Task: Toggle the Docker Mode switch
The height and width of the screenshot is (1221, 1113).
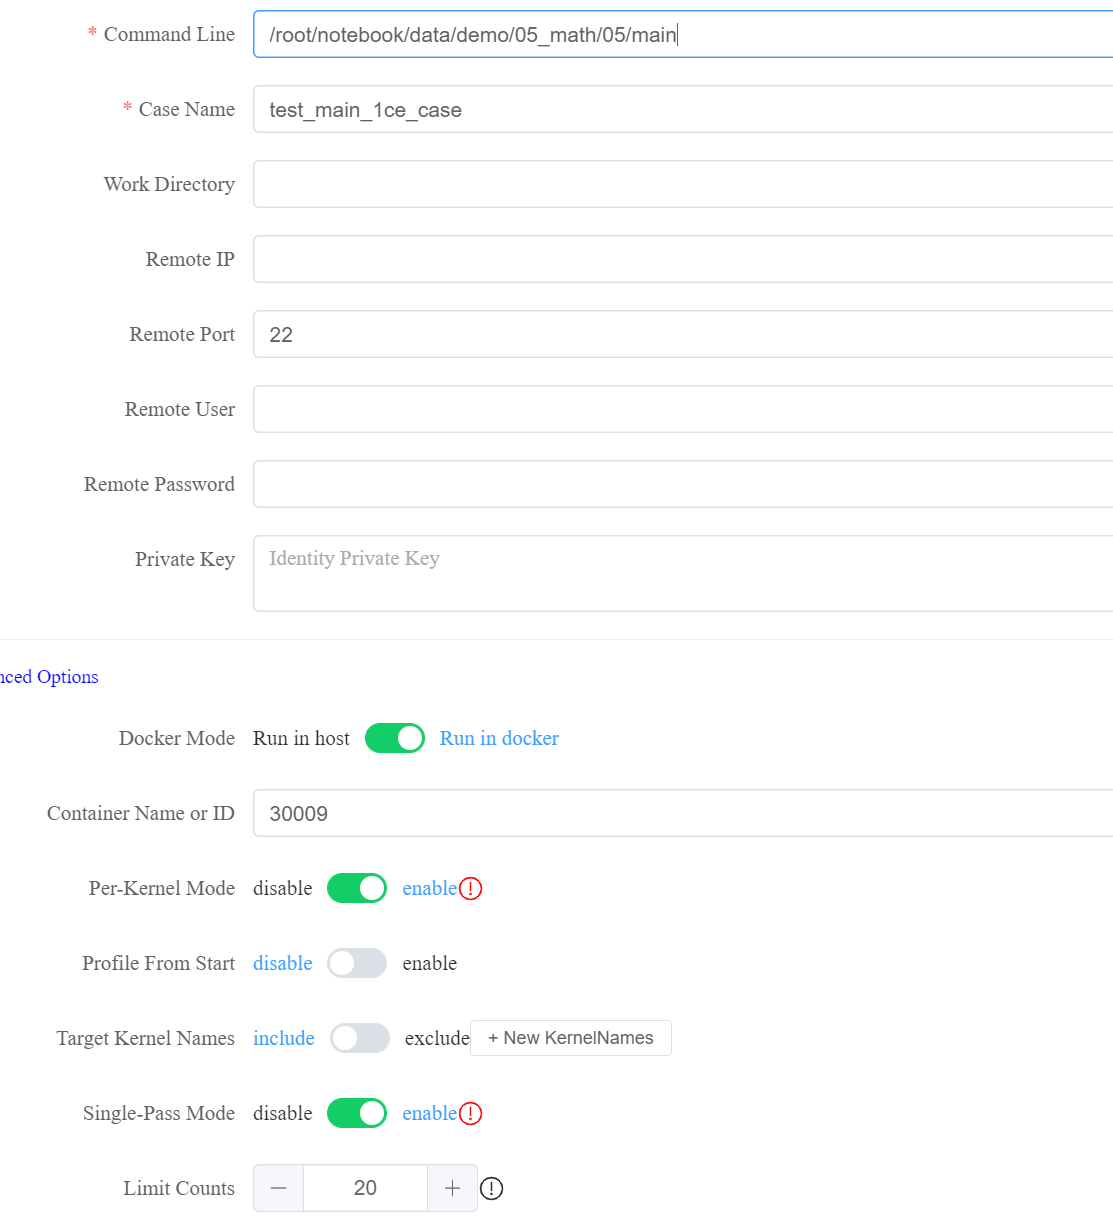Action: pos(395,738)
